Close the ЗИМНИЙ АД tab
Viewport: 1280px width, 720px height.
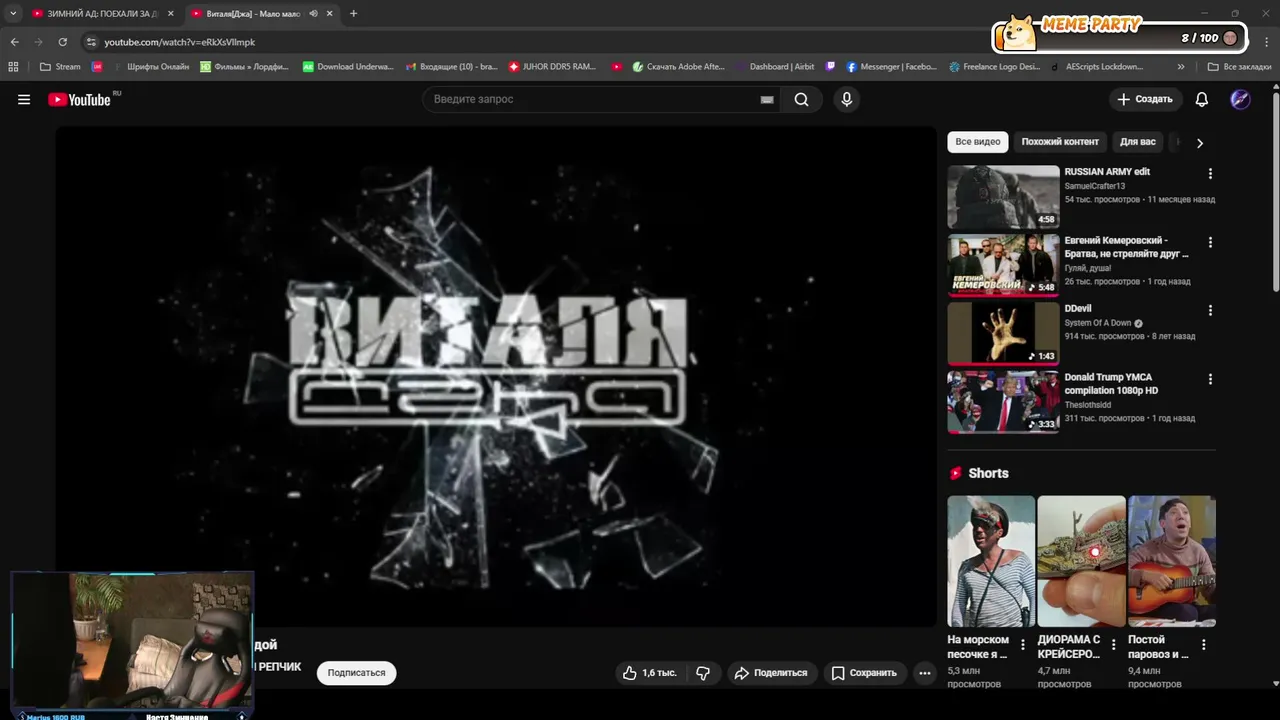[170, 14]
